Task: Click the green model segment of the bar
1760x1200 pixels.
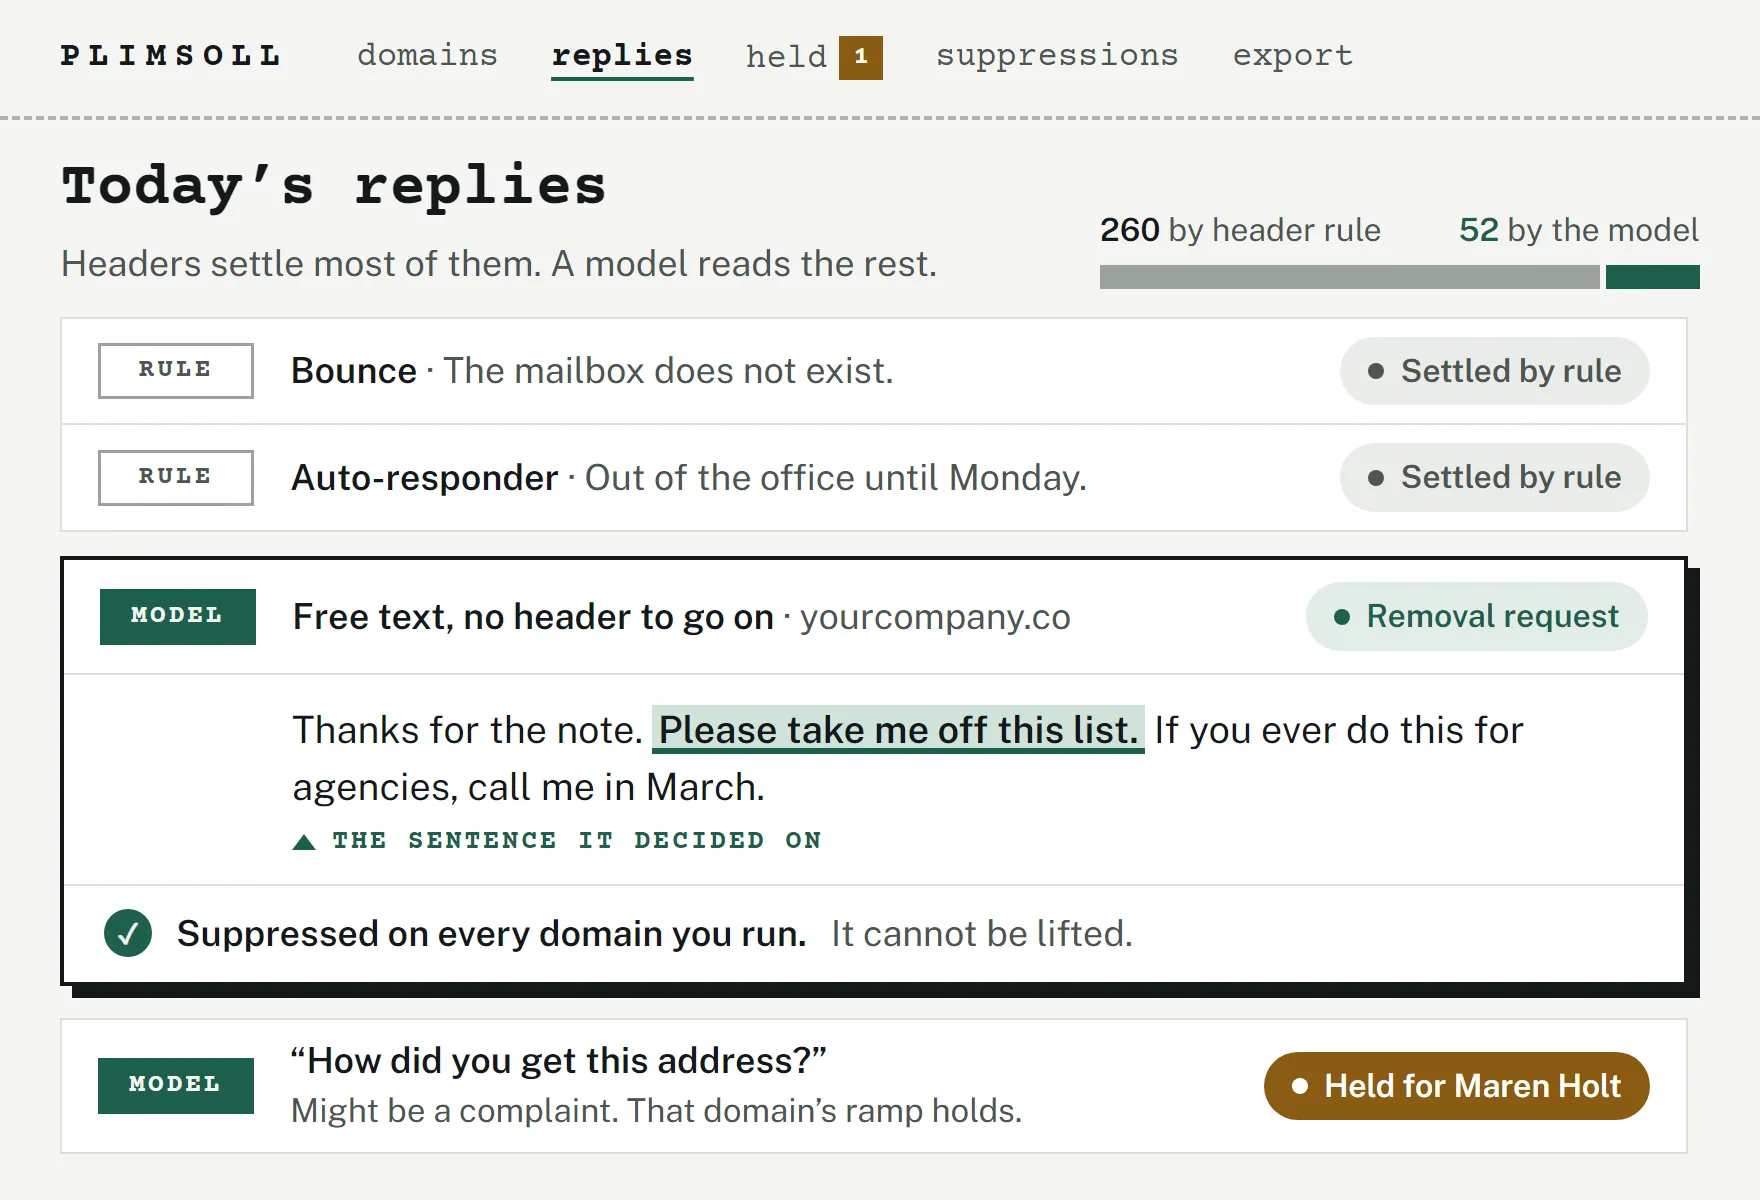Action: pyautogui.click(x=1652, y=277)
